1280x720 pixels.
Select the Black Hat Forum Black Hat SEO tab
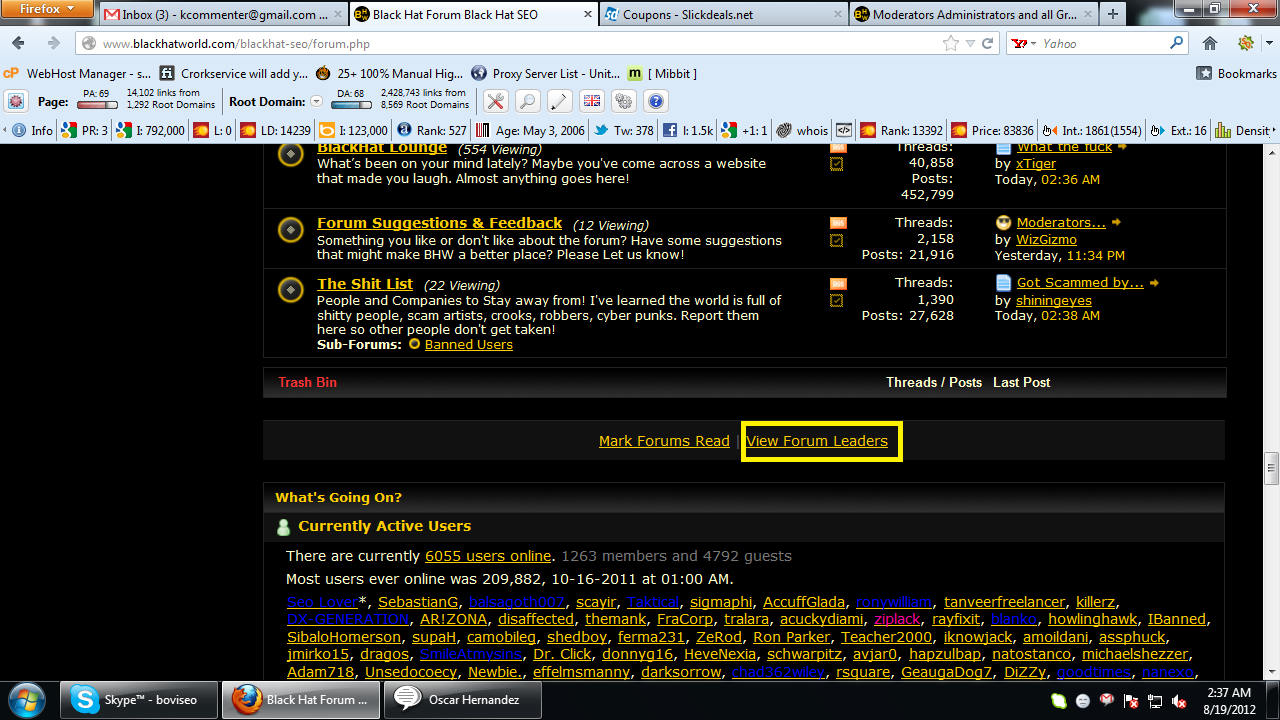tap(472, 15)
